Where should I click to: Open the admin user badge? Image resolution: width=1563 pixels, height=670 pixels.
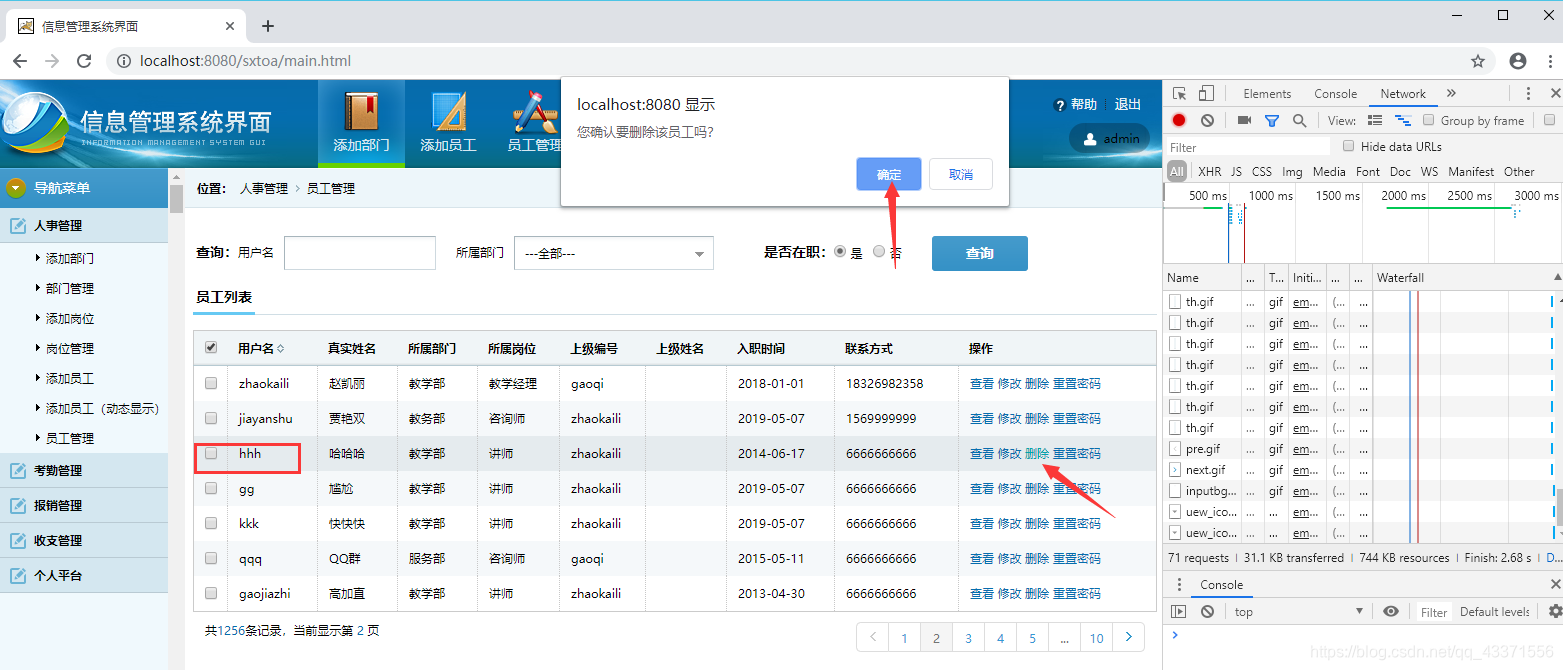tap(1109, 138)
